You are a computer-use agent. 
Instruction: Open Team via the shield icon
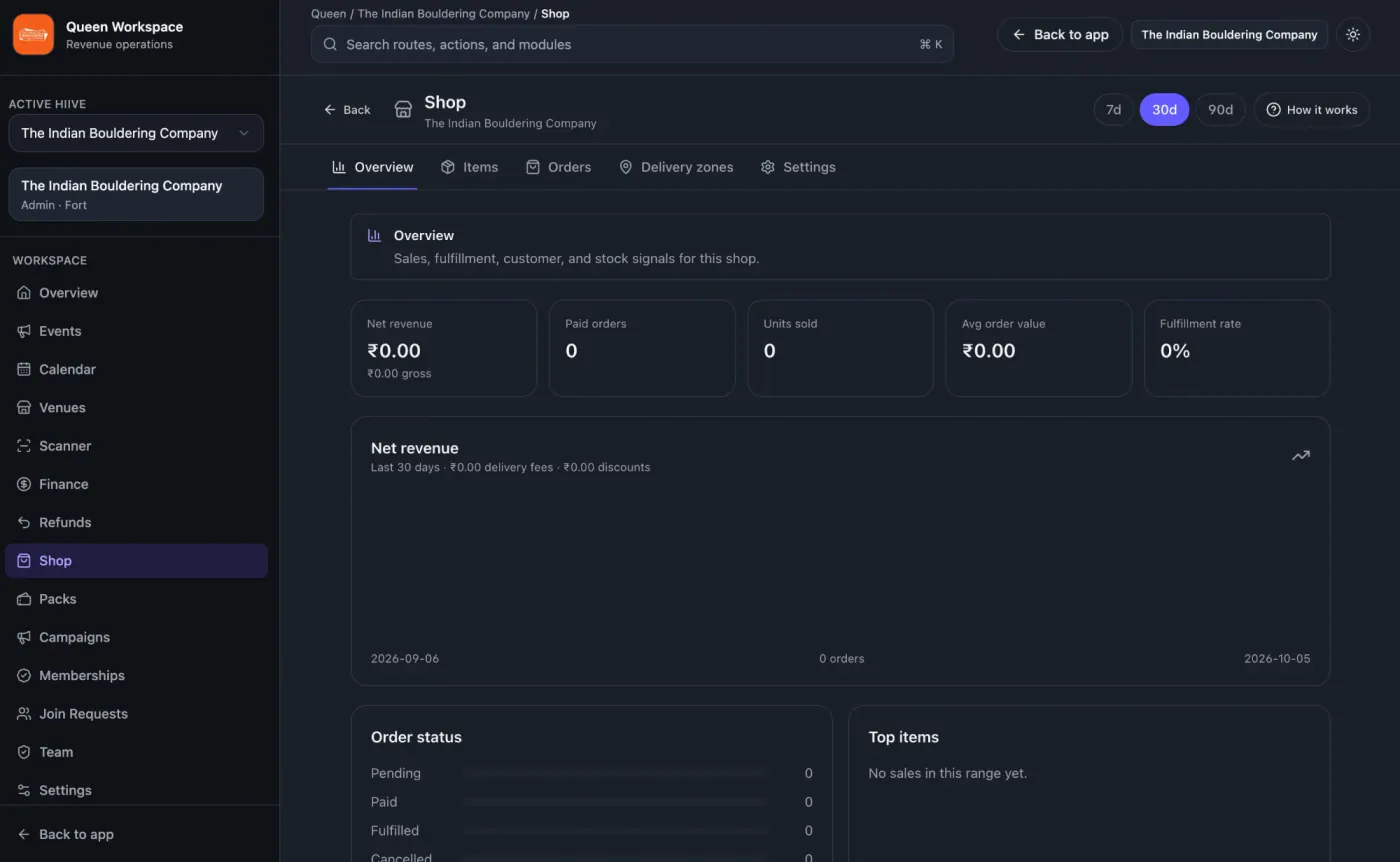(24, 752)
